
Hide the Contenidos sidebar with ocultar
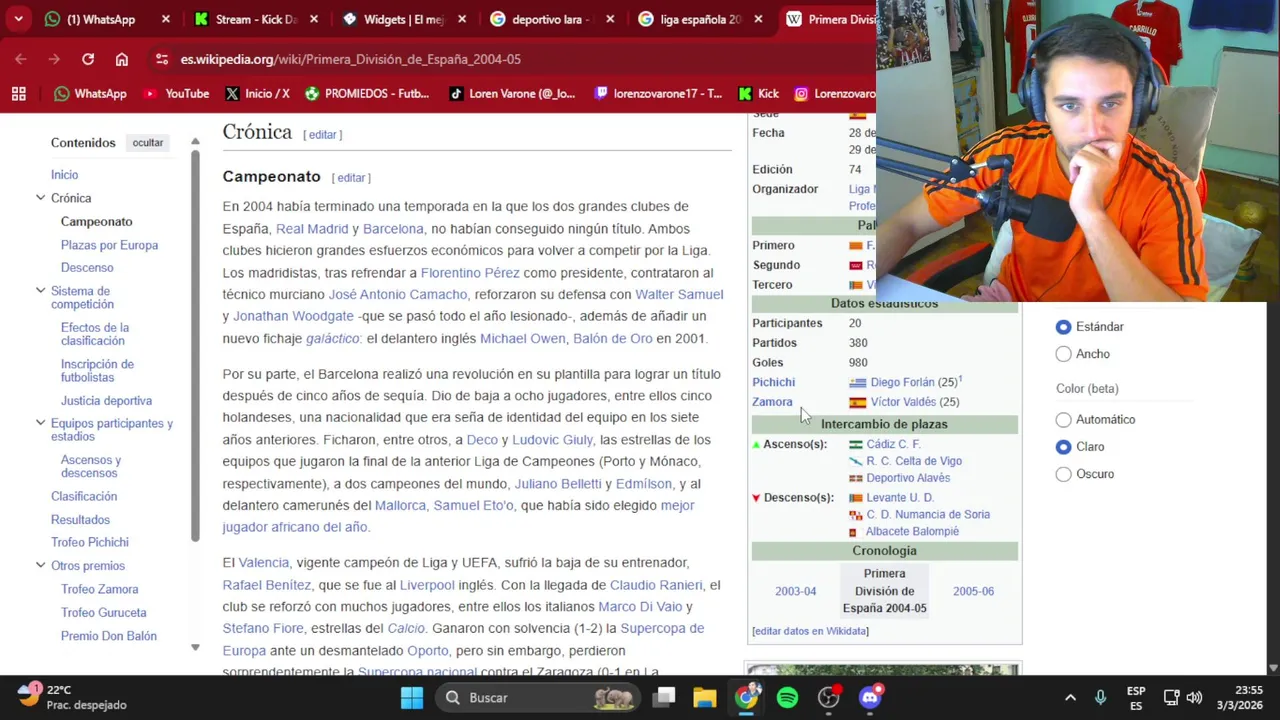pyautogui.click(x=148, y=143)
